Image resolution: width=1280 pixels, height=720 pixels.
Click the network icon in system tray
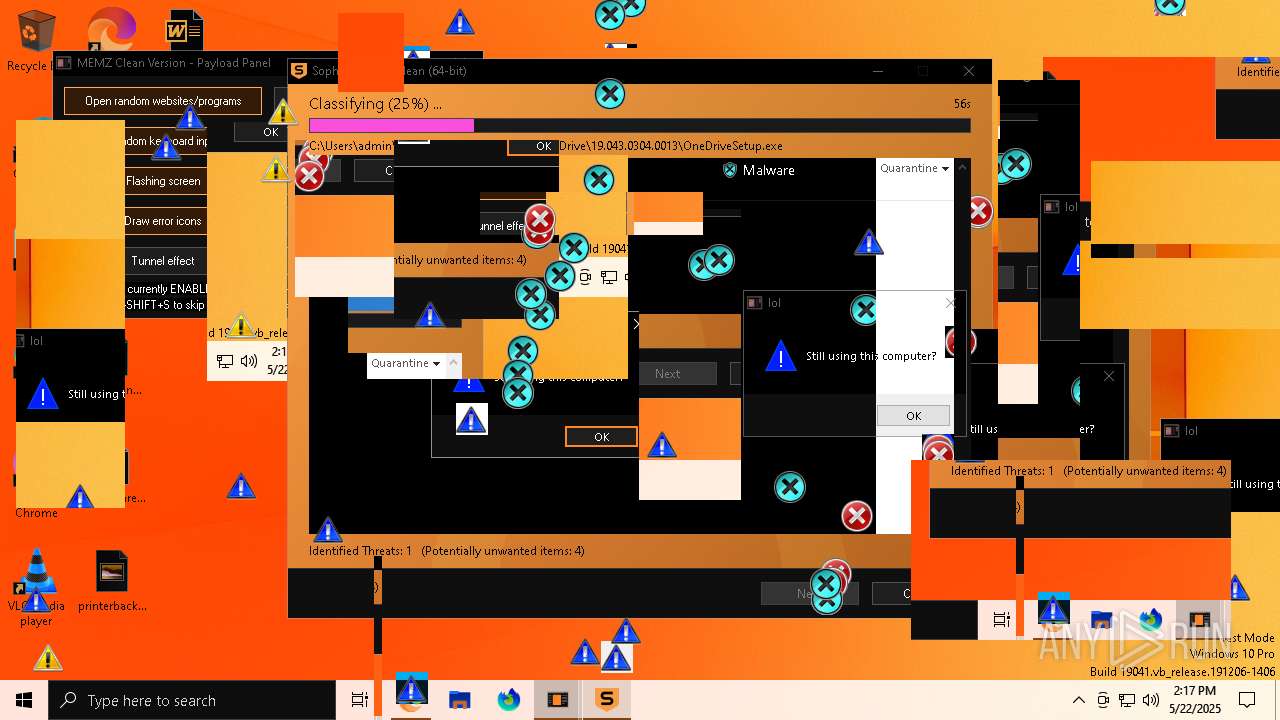click(x=1127, y=700)
